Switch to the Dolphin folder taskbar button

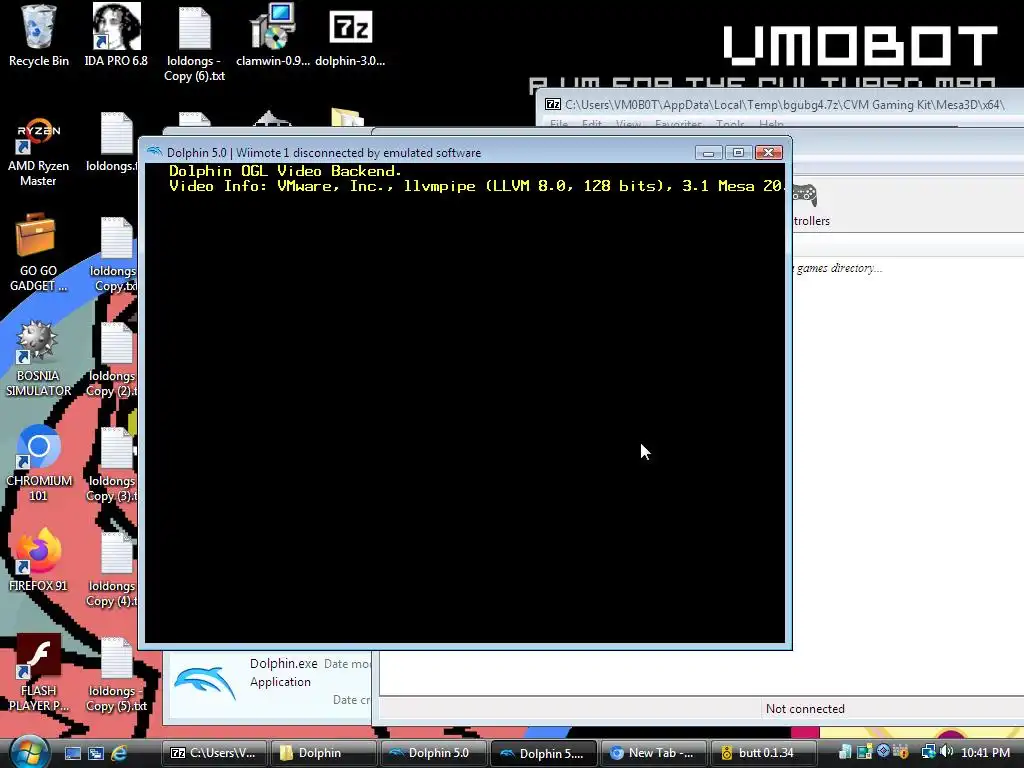(x=323, y=753)
